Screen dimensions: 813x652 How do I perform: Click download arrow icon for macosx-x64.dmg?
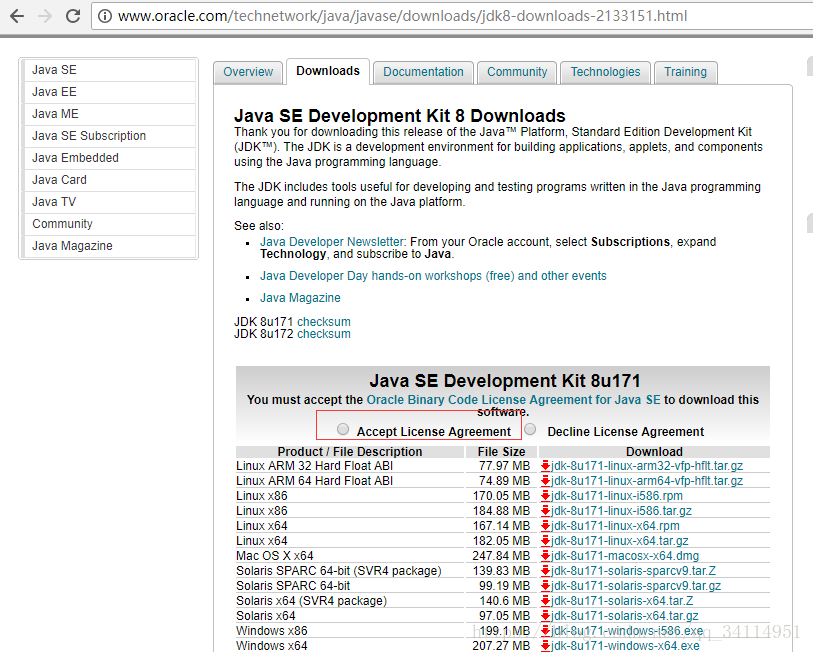pos(545,556)
